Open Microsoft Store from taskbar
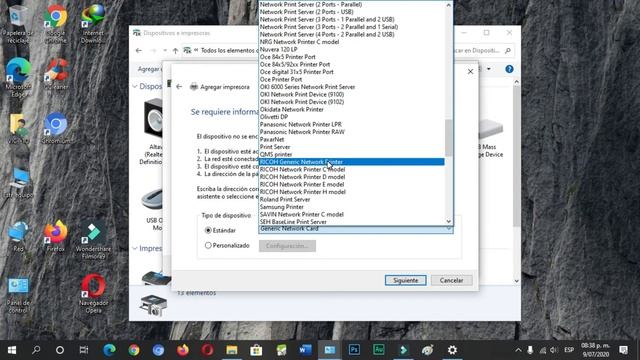Screen dimensions: 640x360 [x=256, y=350]
